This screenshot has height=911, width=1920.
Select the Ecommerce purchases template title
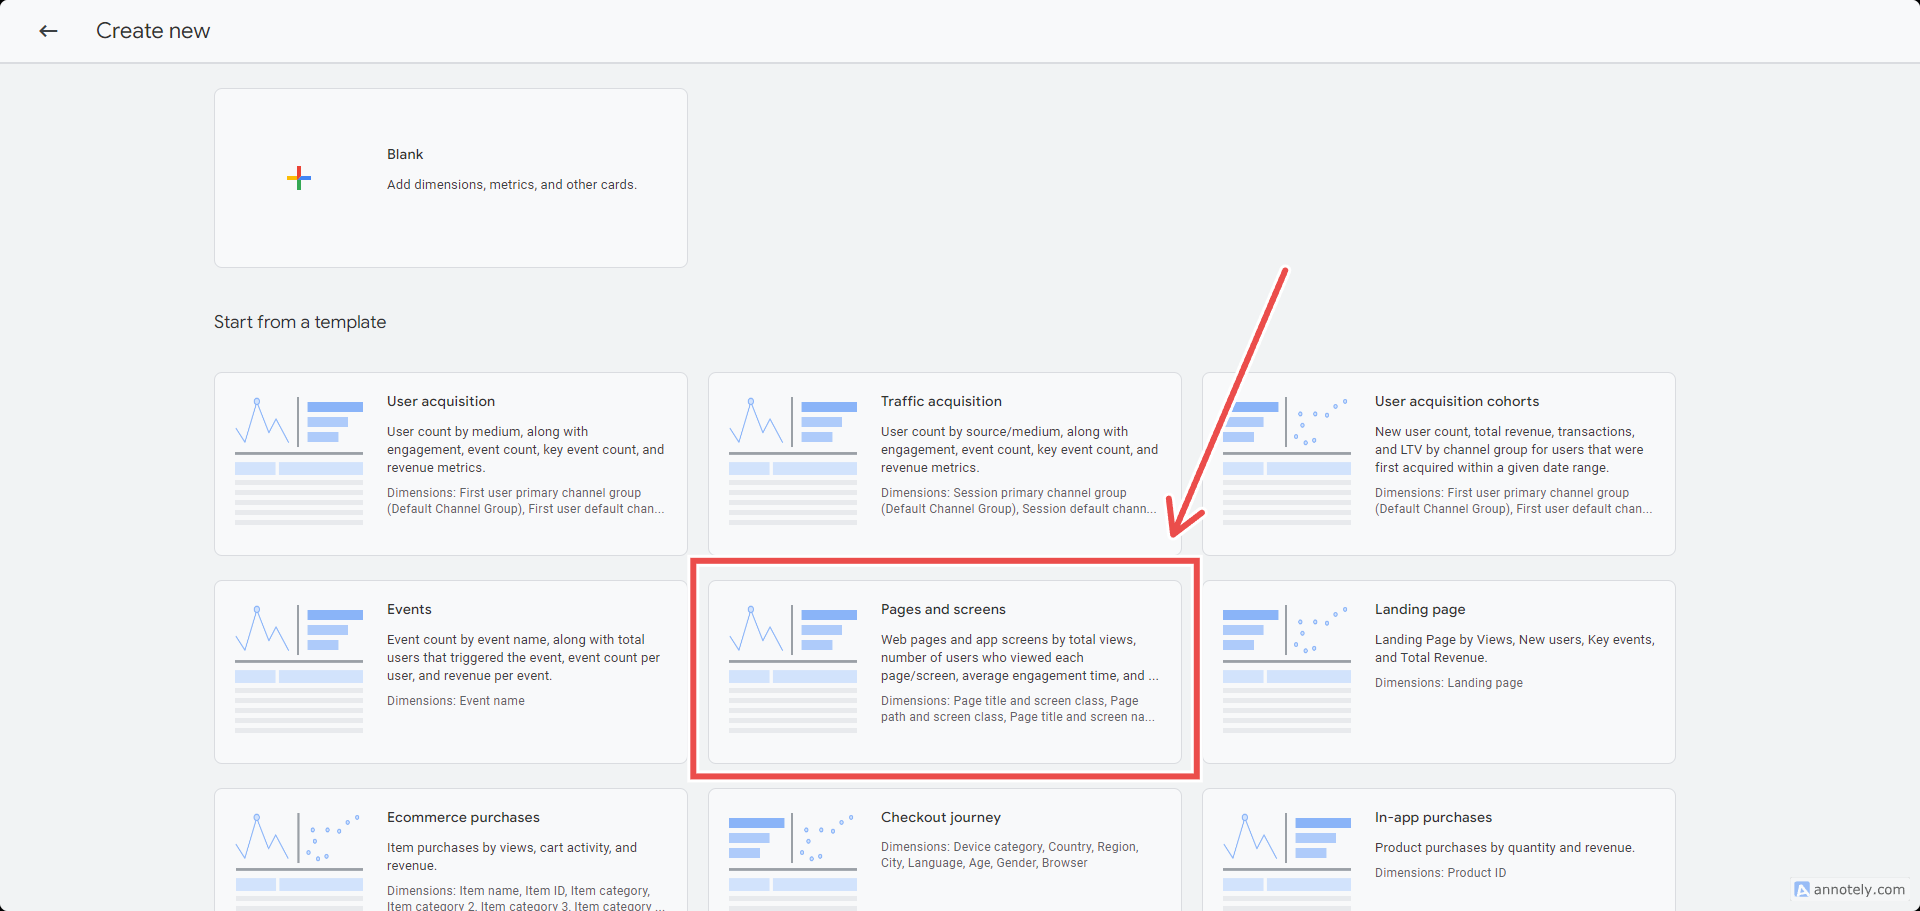(x=463, y=817)
